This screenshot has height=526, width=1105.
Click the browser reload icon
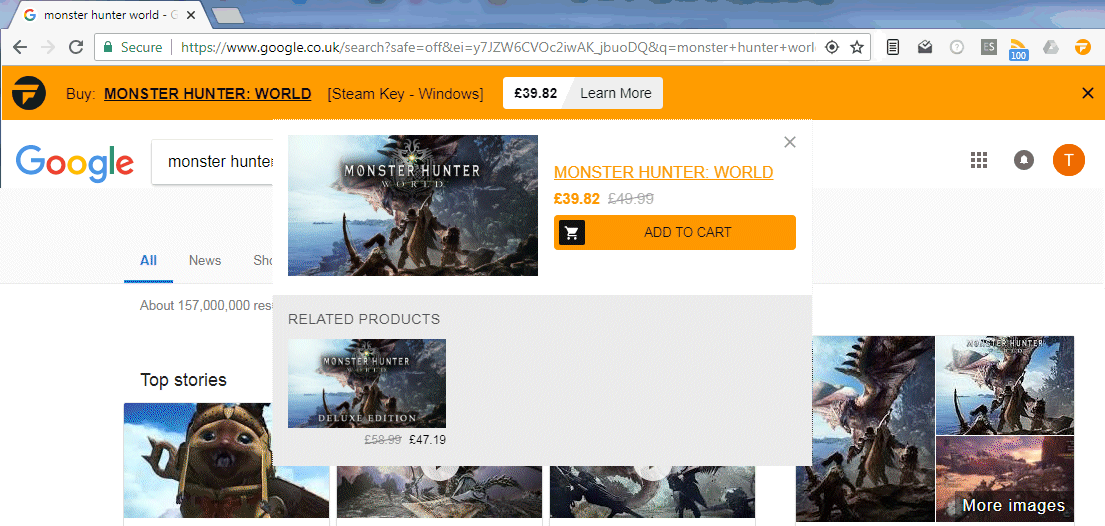[75, 47]
